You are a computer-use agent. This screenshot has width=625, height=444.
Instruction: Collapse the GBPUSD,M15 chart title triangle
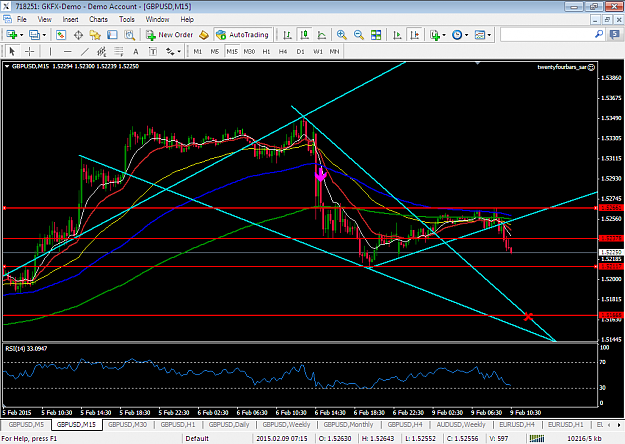click(x=7, y=67)
